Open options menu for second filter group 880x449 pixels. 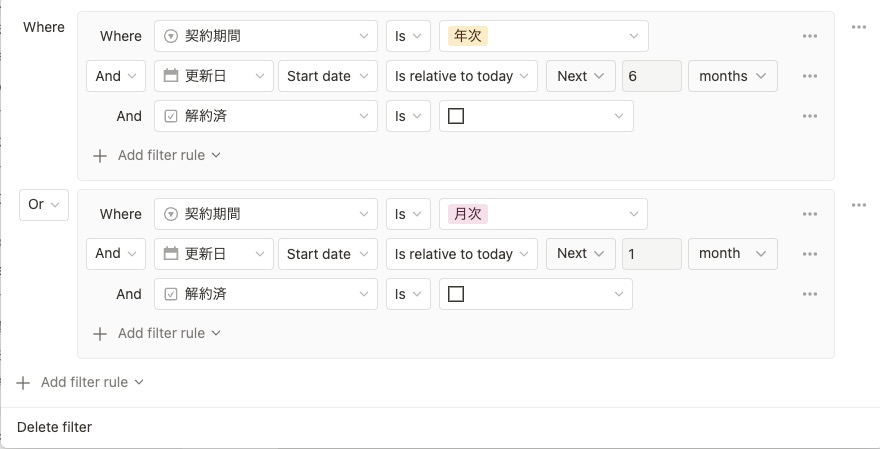[x=858, y=205]
